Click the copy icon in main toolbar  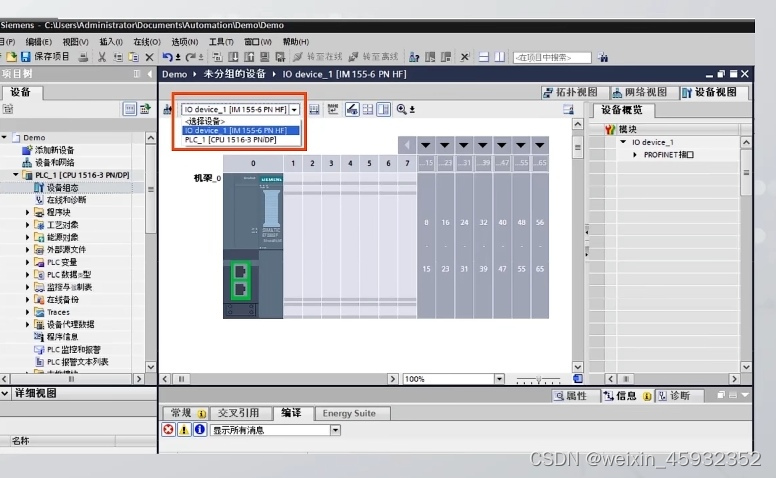click(118, 57)
